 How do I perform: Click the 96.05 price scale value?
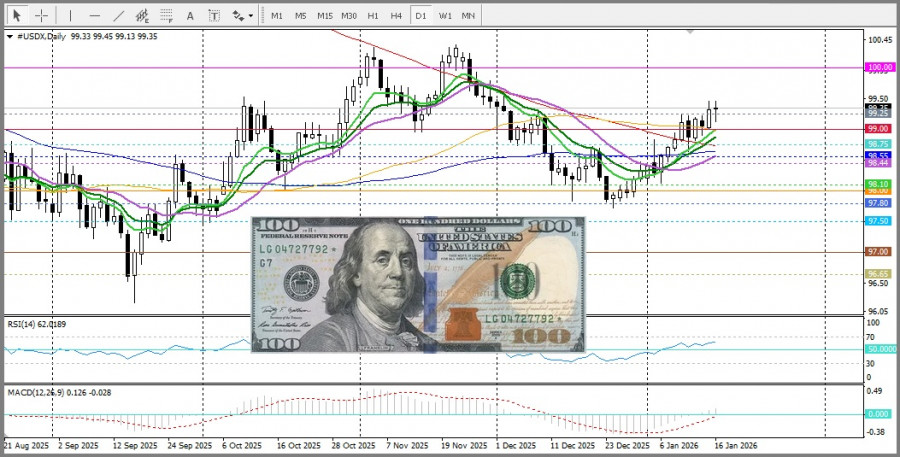[x=879, y=311]
